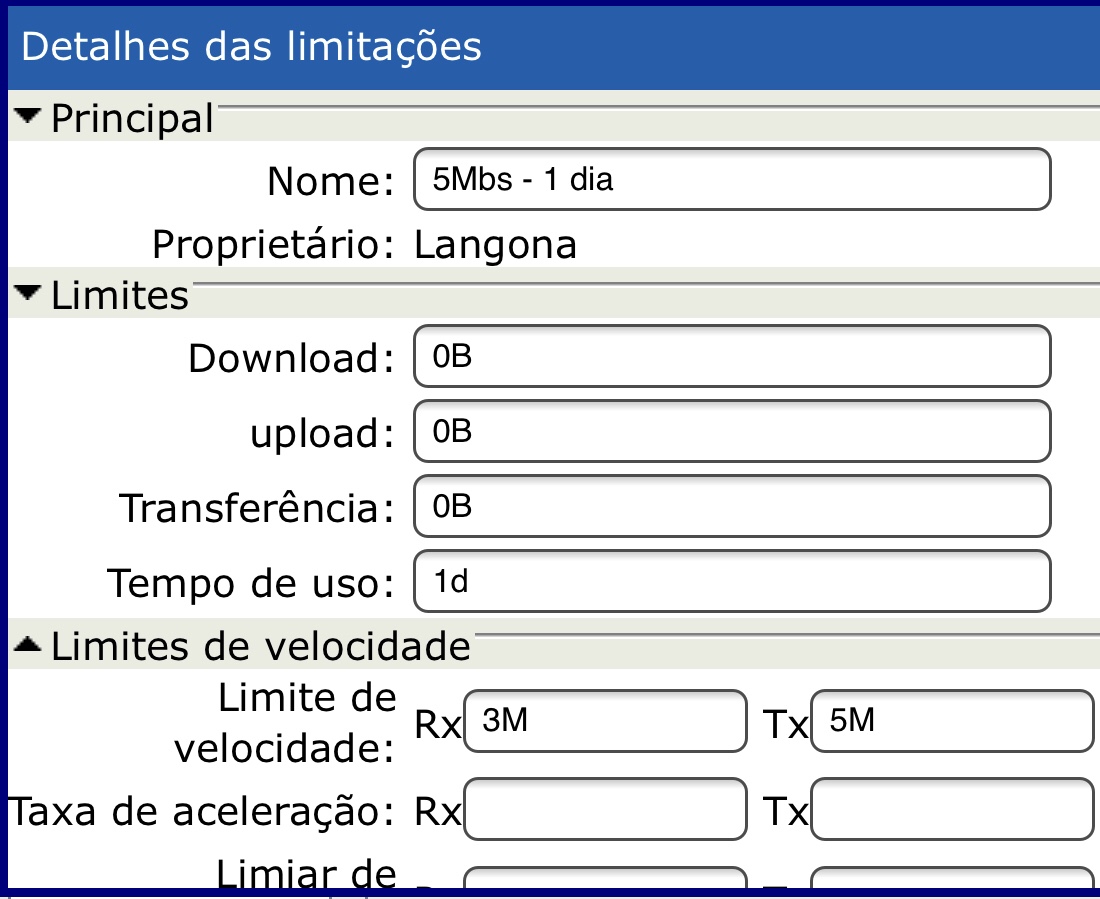Click the Tx speed limit field showing 5M
This screenshot has width=1100, height=899.
click(x=951, y=721)
